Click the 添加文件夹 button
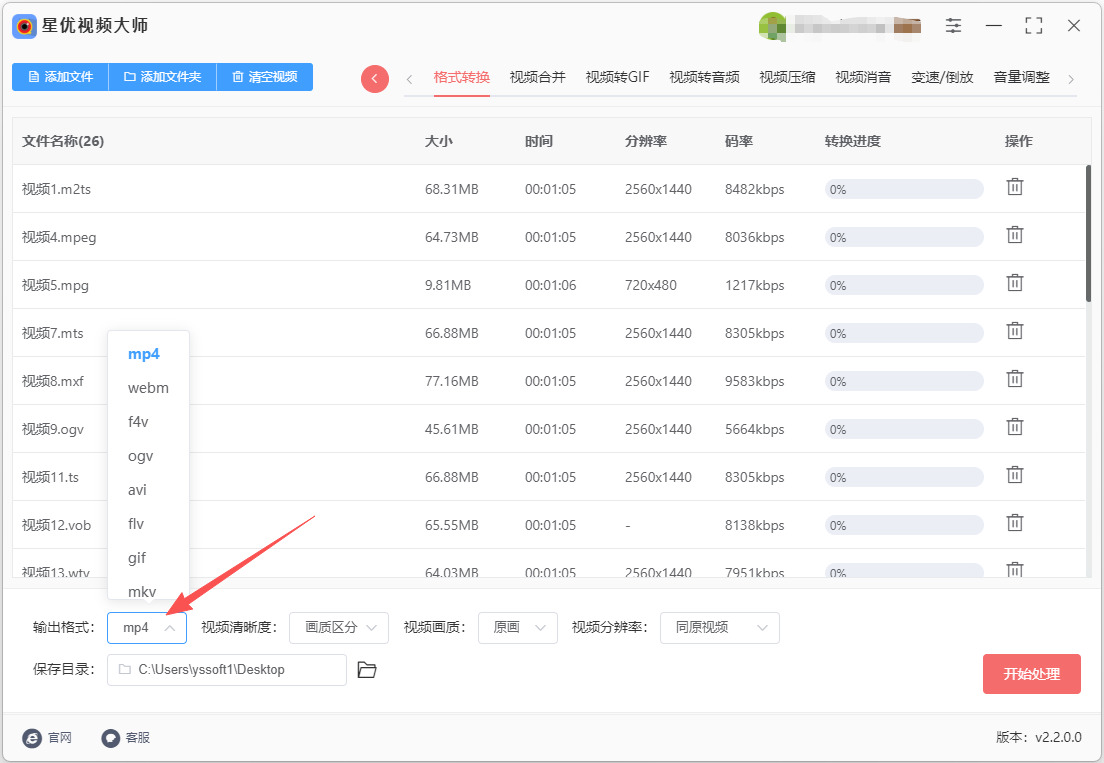The height and width of the screenshot is (763, 1104). click(x=163, y=77)
